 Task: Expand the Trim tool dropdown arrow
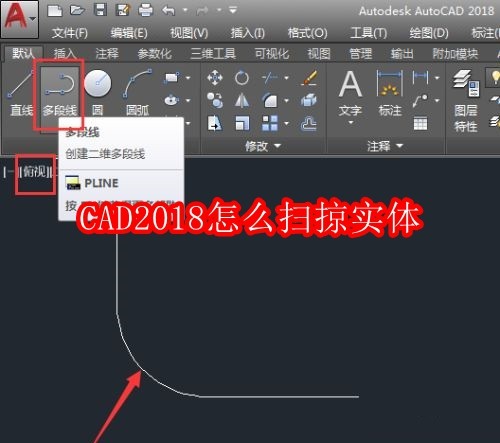pos(286,78)
